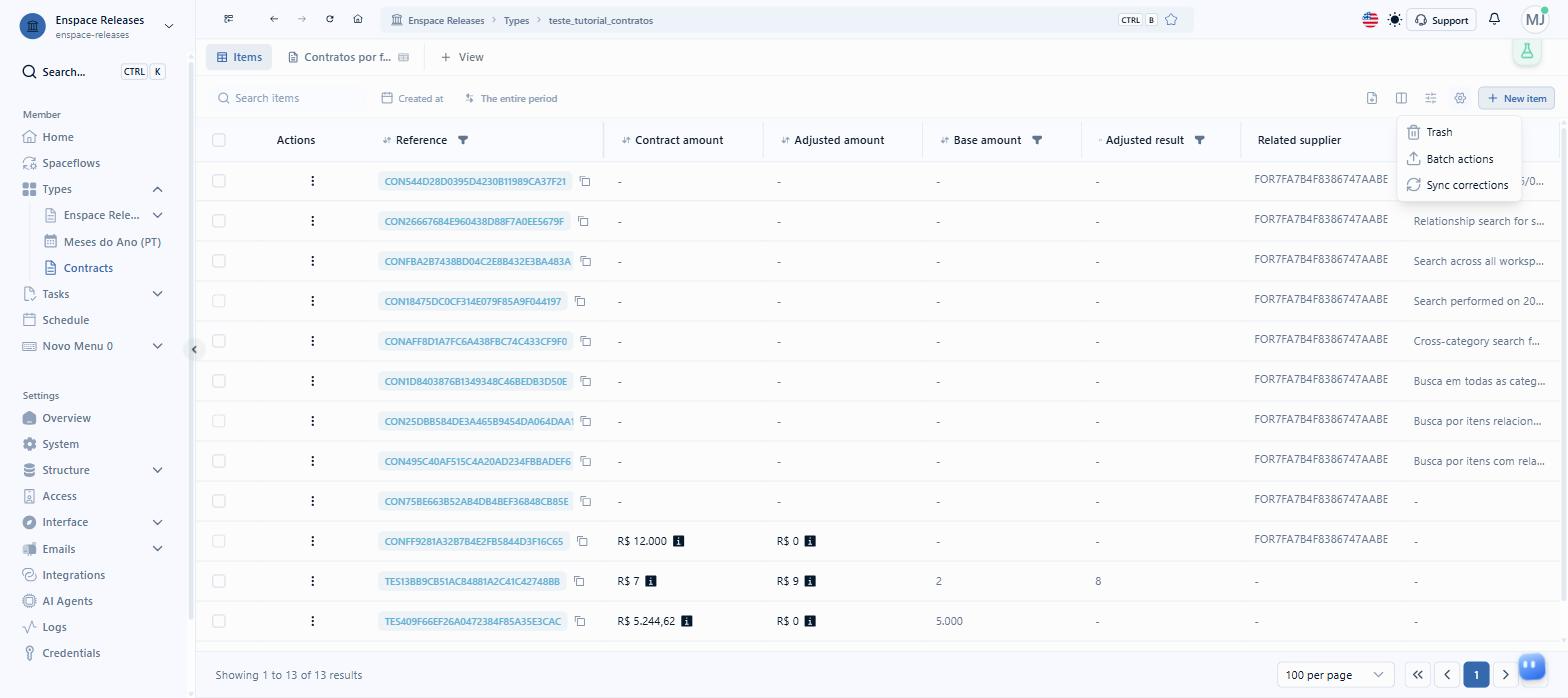Check the row CON26667684E960438D88F7A0EE5679F
1568x698 pixels.
click(219, 221)
